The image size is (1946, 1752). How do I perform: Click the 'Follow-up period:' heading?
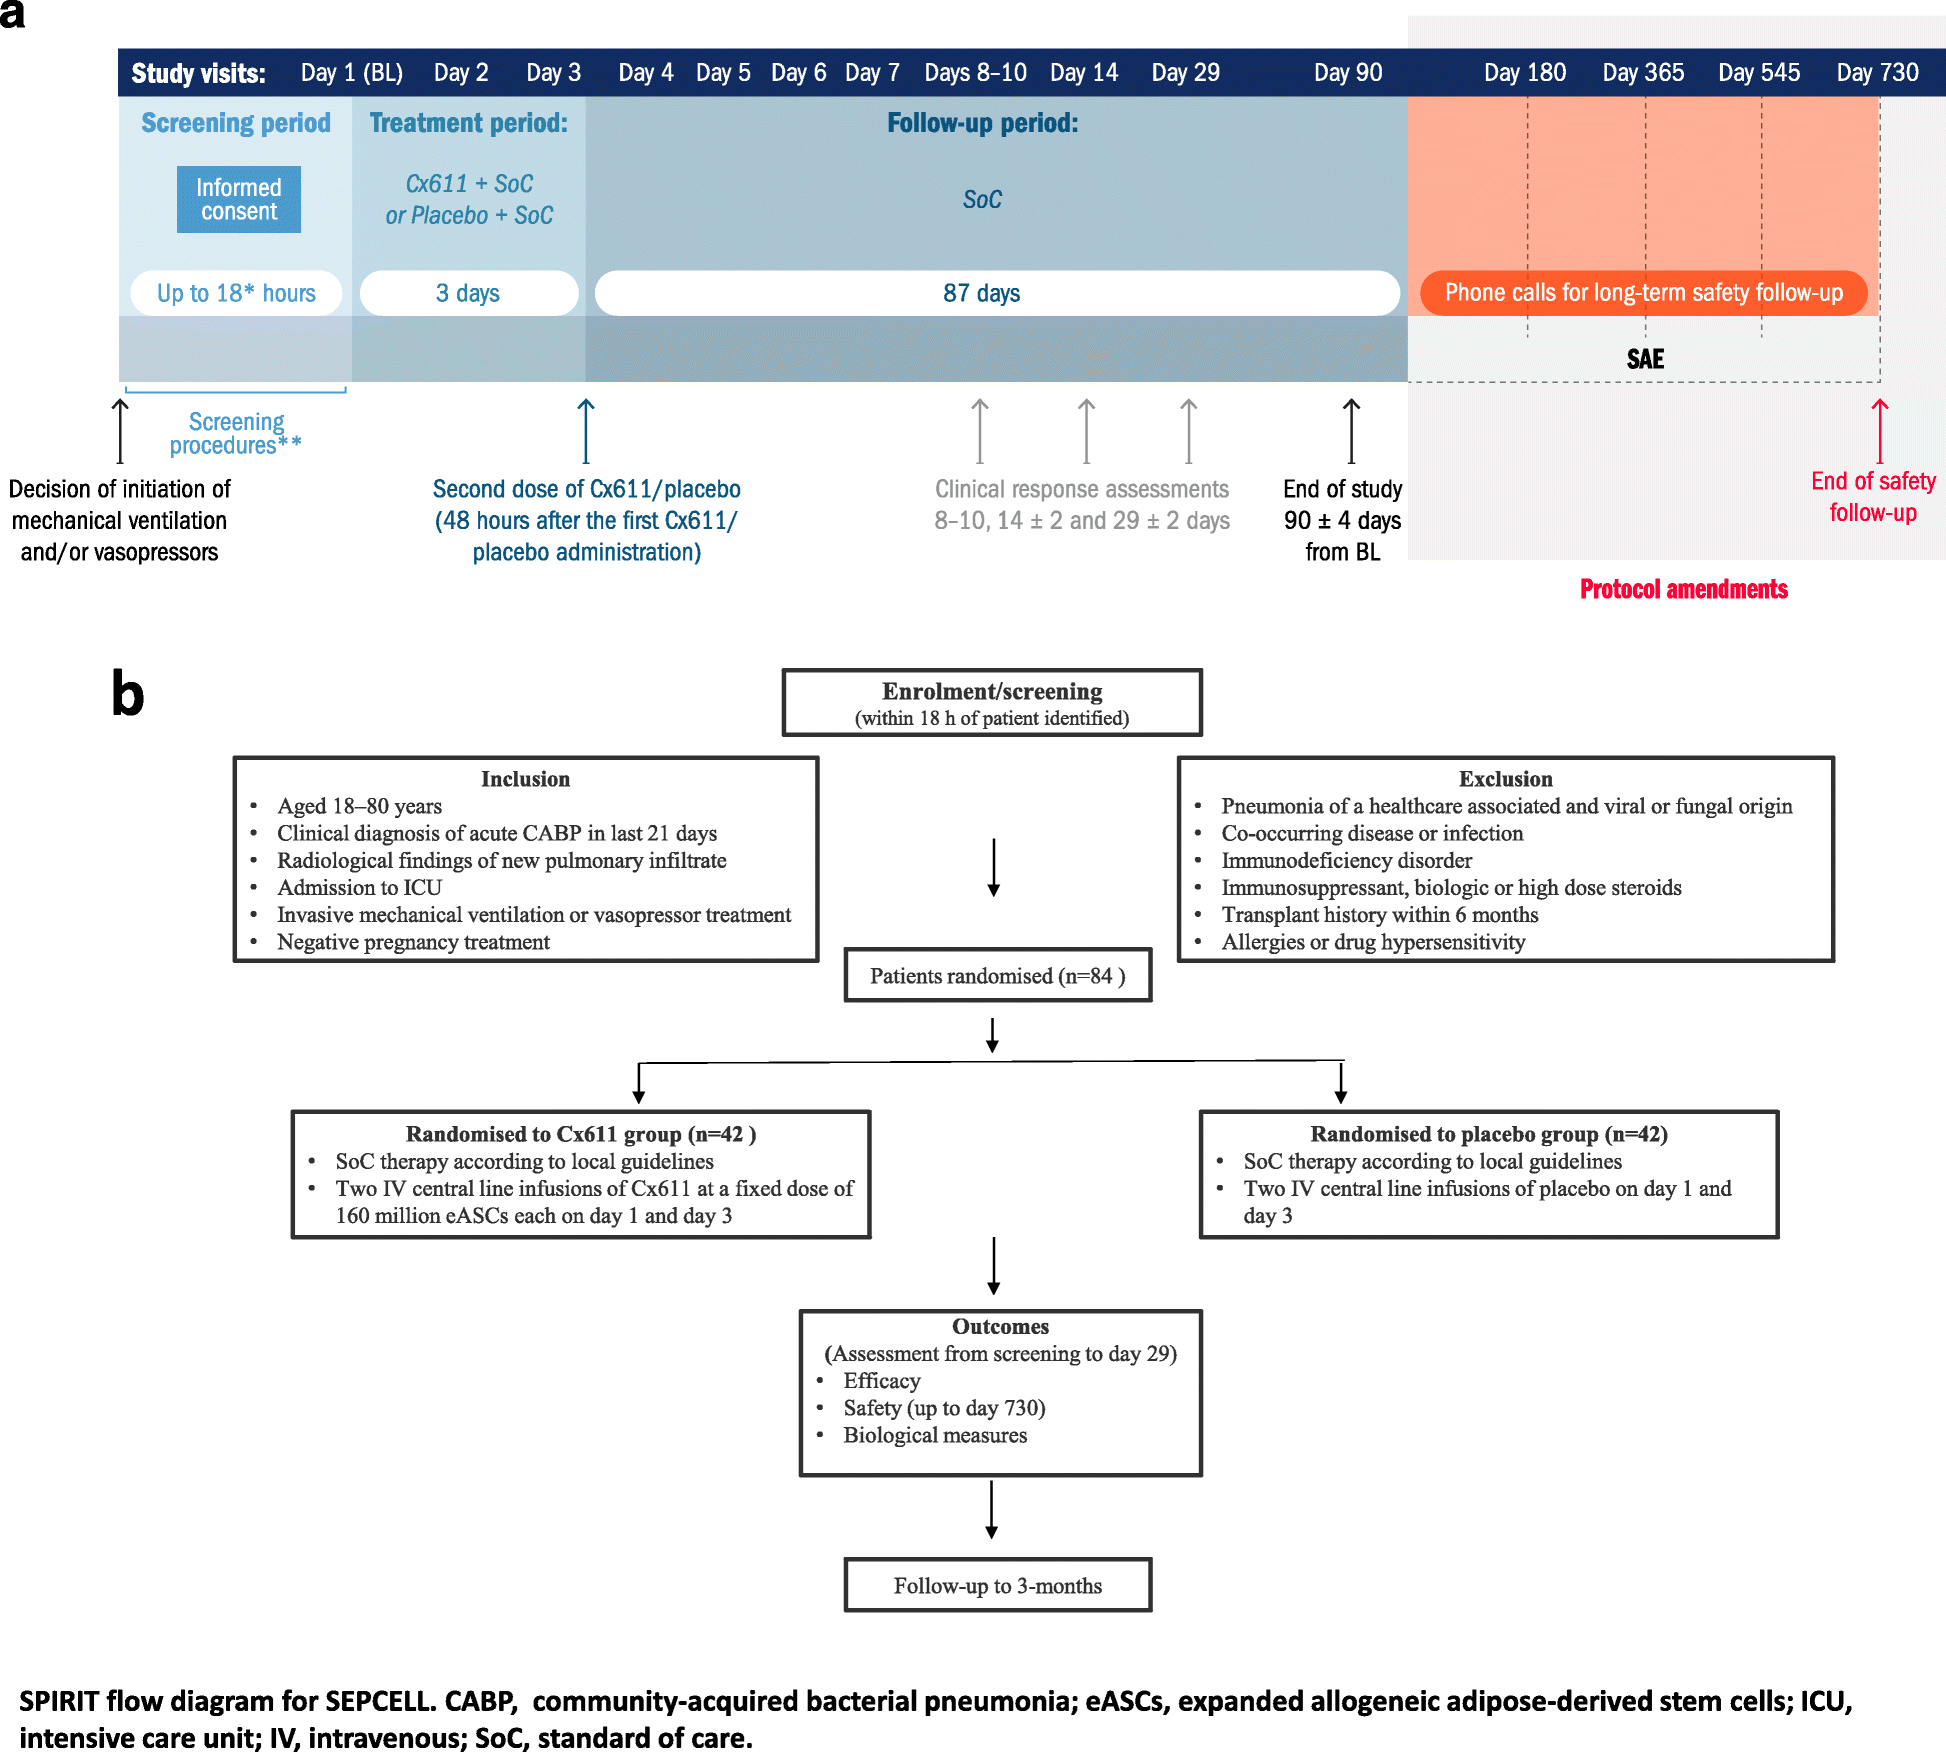(983, 123)
